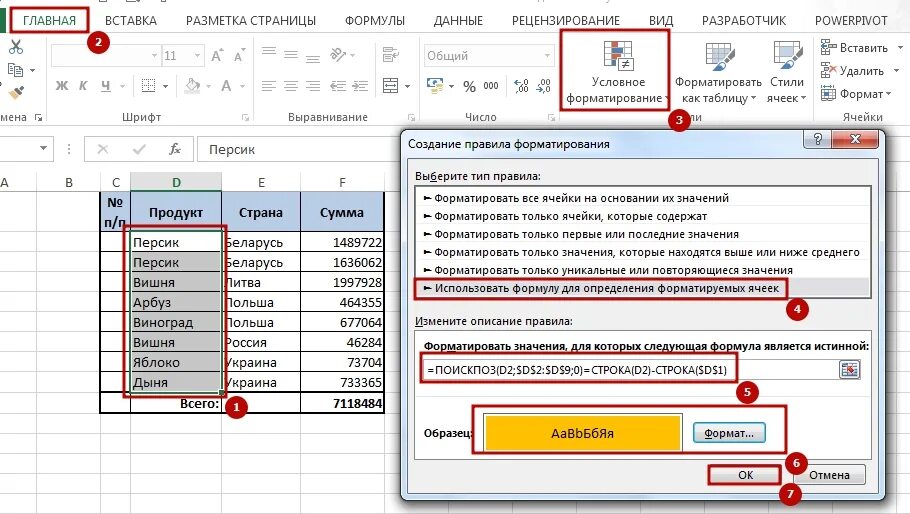Click the Отмена button
Viewport: 910px width, 514px height.
click(829, 475)
